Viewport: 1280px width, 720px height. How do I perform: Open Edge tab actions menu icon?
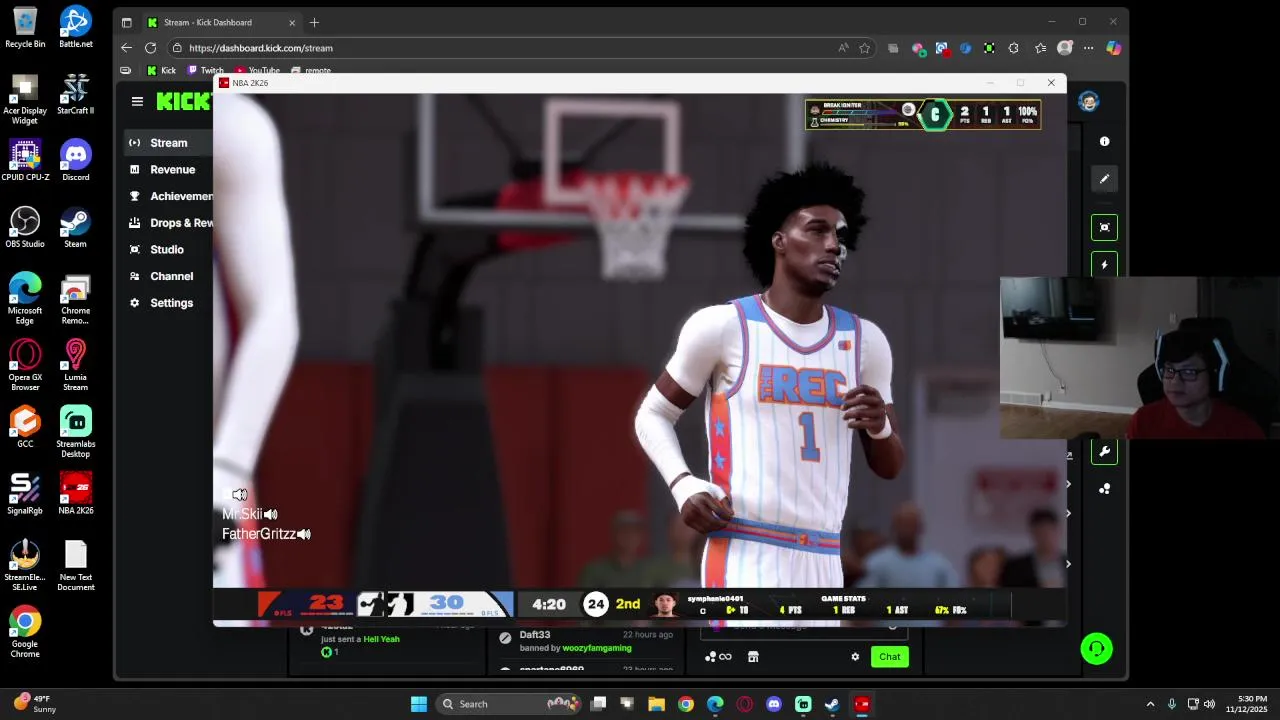pos(126,22)
